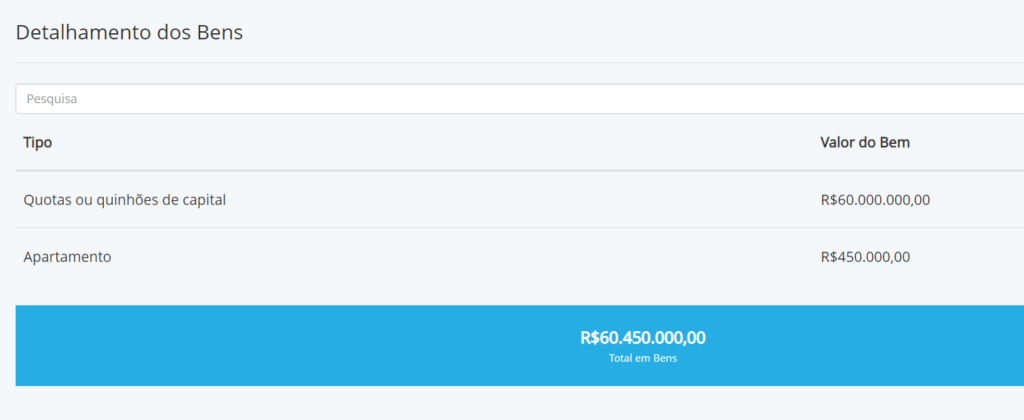Click the Total em Bens label
The height and width of the screenshot is (420, 1024).
click(643, 359)
